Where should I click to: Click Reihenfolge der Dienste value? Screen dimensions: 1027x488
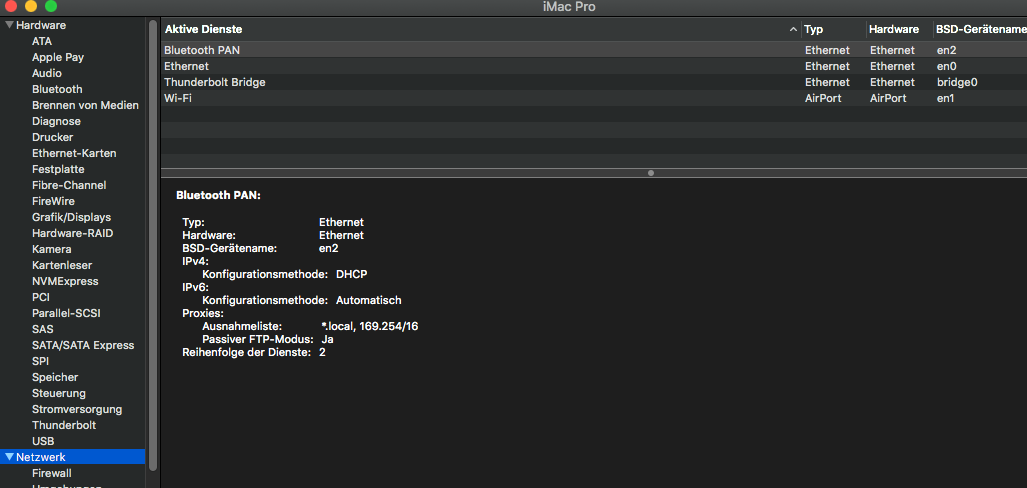pos(322,352)
